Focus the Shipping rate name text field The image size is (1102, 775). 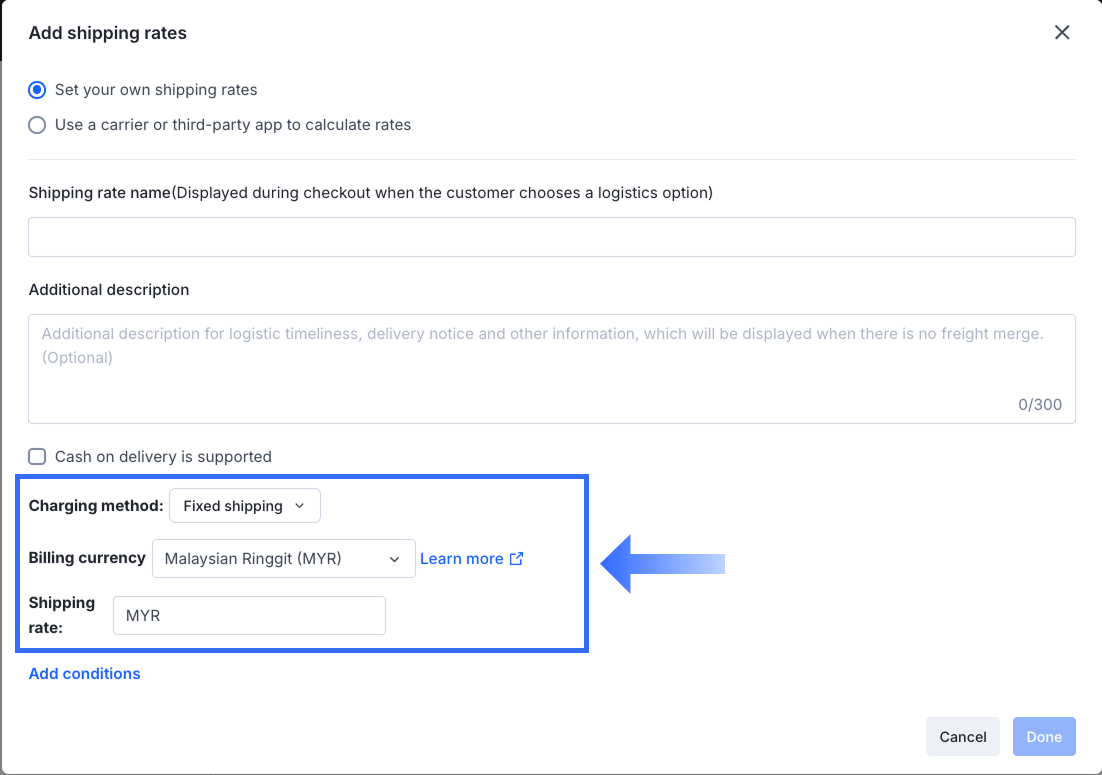click(551, 237)
